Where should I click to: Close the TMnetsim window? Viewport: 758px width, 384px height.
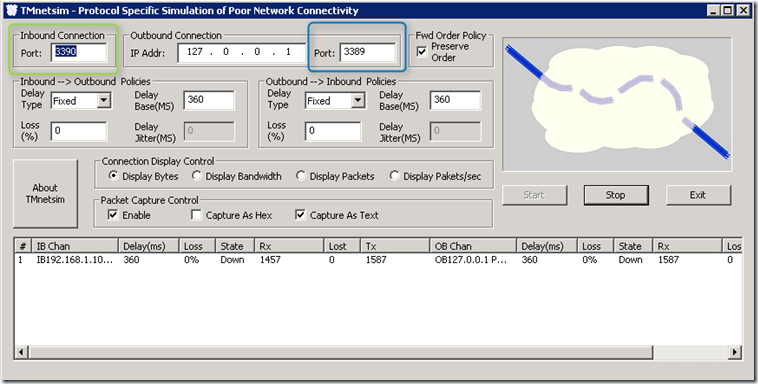(743, 10)
